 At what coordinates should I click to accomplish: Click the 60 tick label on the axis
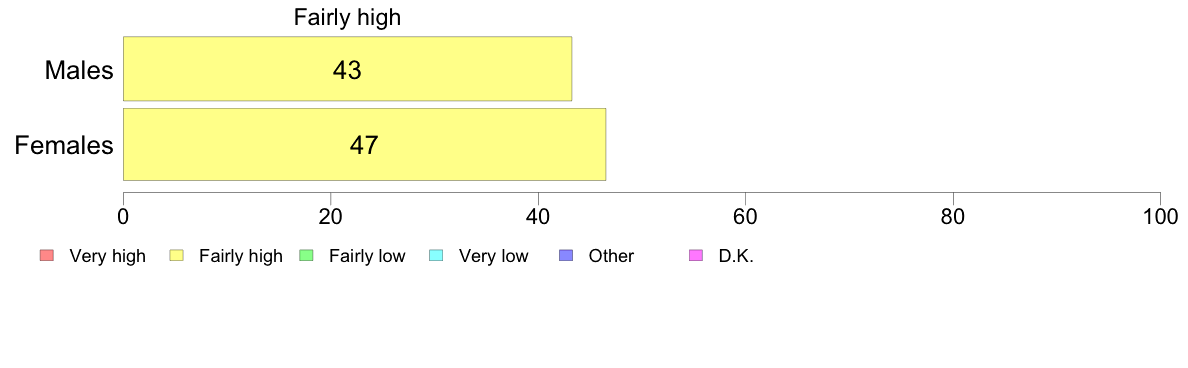pos(746,216)
